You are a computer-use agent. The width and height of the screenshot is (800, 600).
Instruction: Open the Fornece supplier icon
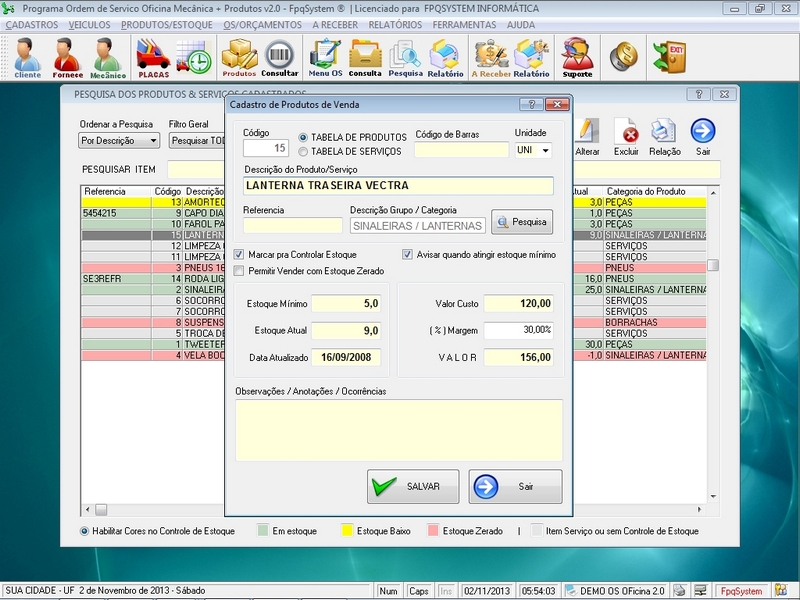tap(67, 58)
